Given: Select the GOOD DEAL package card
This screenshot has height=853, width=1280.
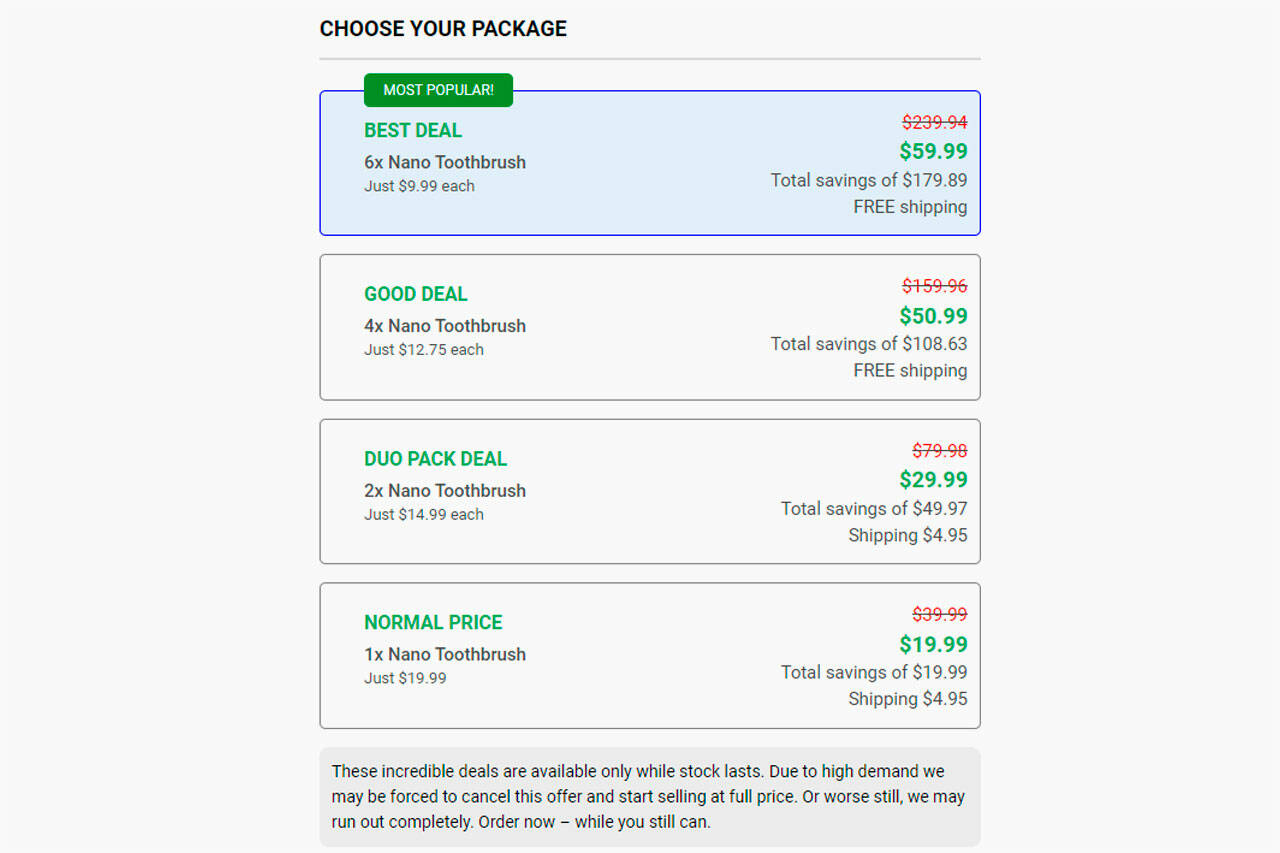Looking at the screenshot, I should tap(650, 327).
